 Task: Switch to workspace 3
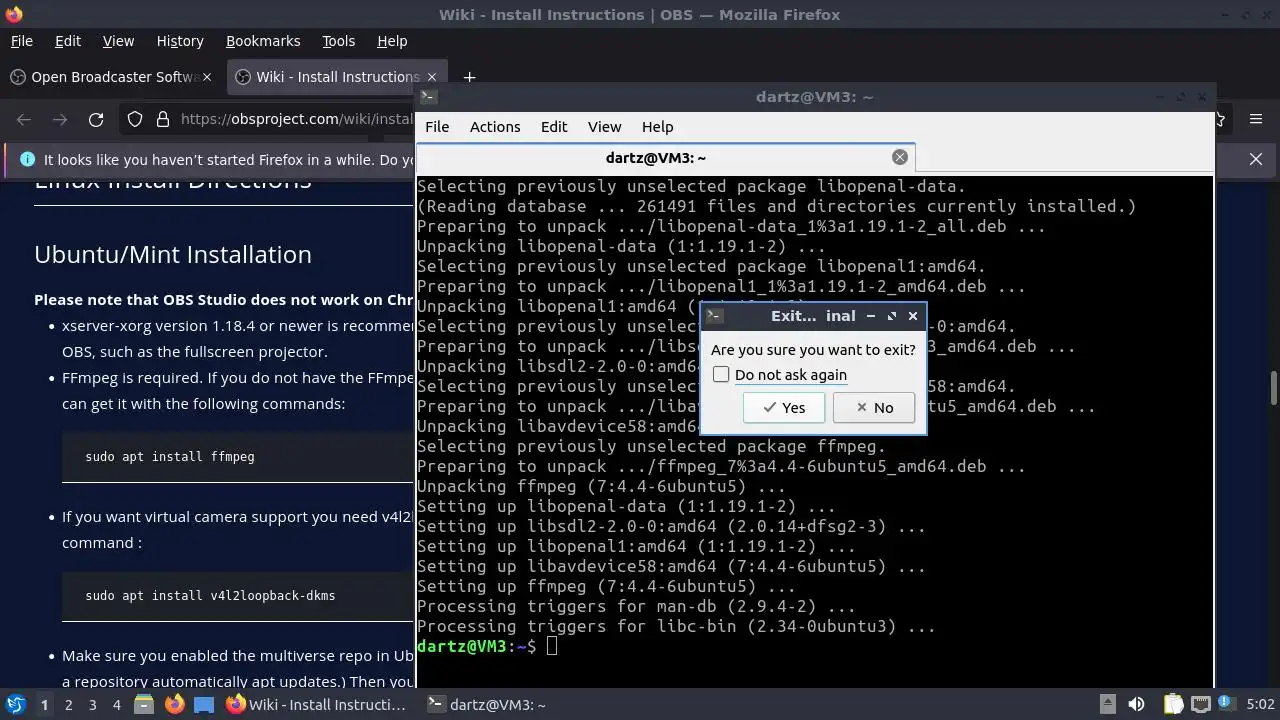click(92, 705)
